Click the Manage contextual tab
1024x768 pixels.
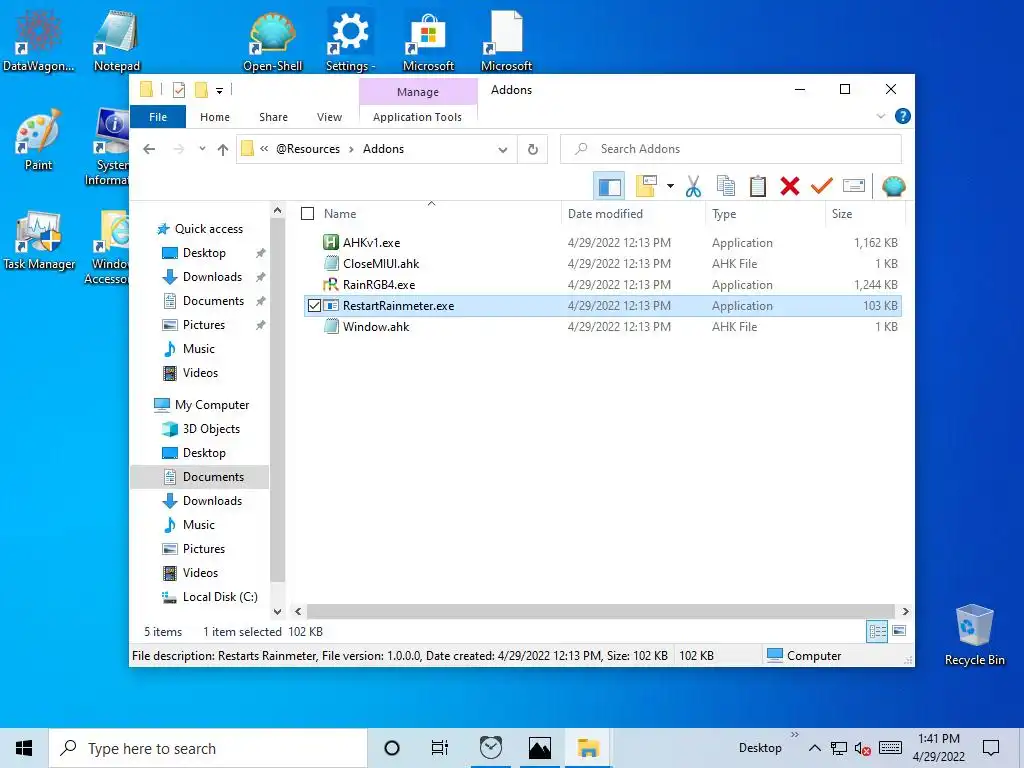tap(418, 92)
